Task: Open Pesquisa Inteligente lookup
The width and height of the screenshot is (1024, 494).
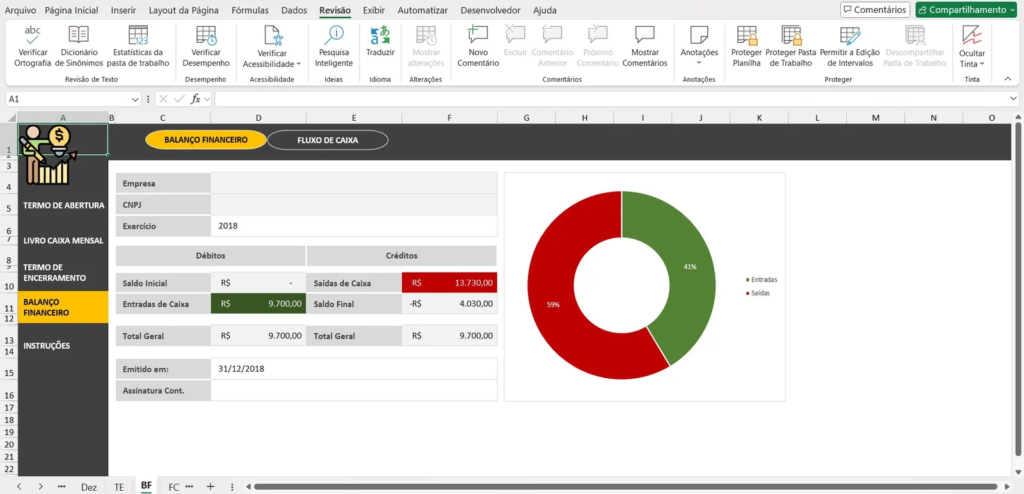Action: coord(334,36)
